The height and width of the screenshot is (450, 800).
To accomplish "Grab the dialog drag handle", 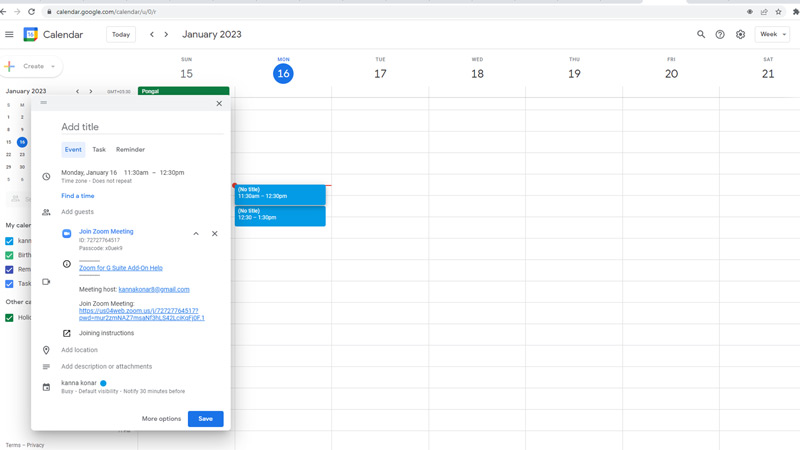I will click(x=44, y=103).
